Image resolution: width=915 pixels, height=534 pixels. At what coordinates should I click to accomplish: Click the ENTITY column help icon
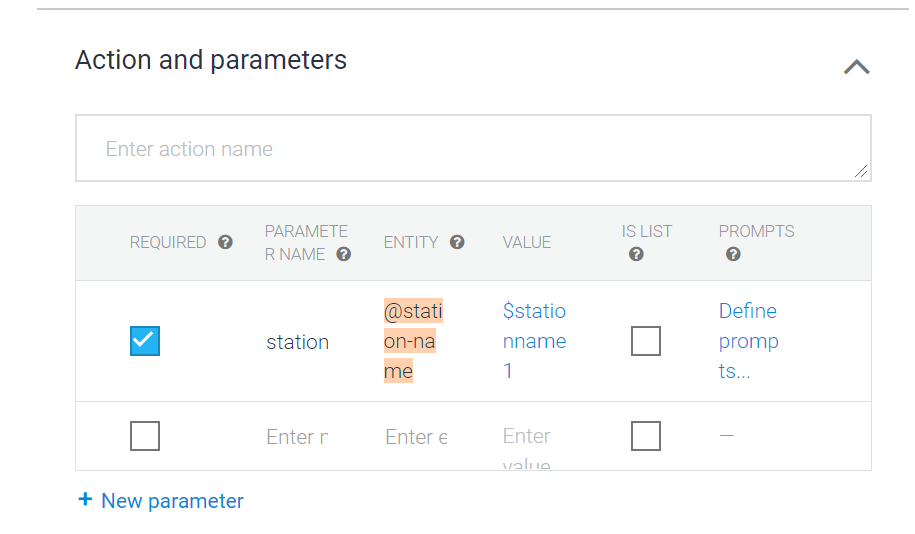pos(457,242)
